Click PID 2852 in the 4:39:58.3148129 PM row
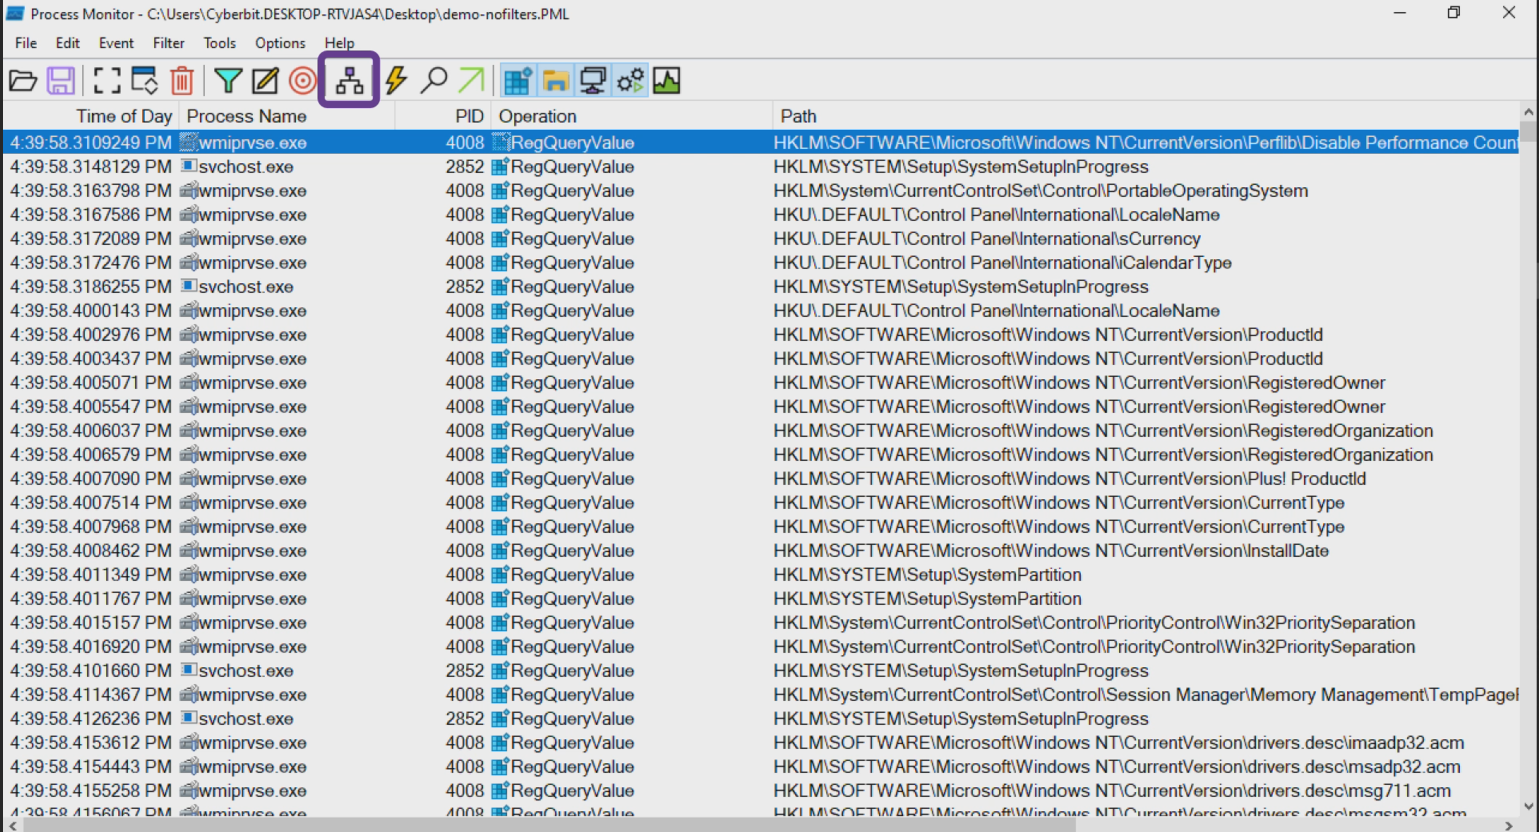The width and height of the screenshot is (1539, 832). coord(465,167)
